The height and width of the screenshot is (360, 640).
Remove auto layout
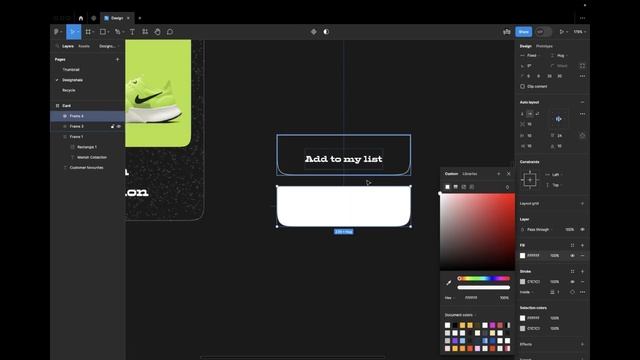click(x=582, y=102)
